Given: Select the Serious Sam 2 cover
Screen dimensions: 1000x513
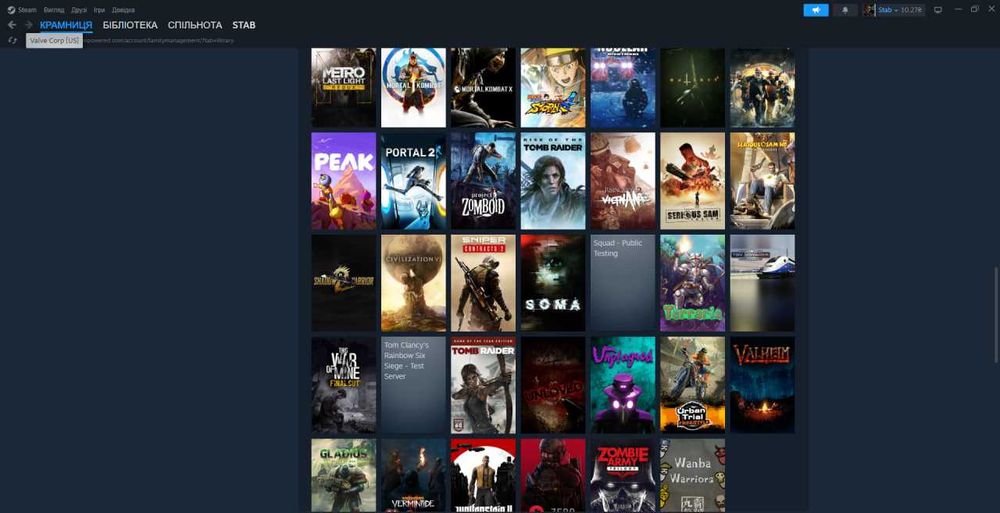Looking at the screenshot, I should [693, 181].
